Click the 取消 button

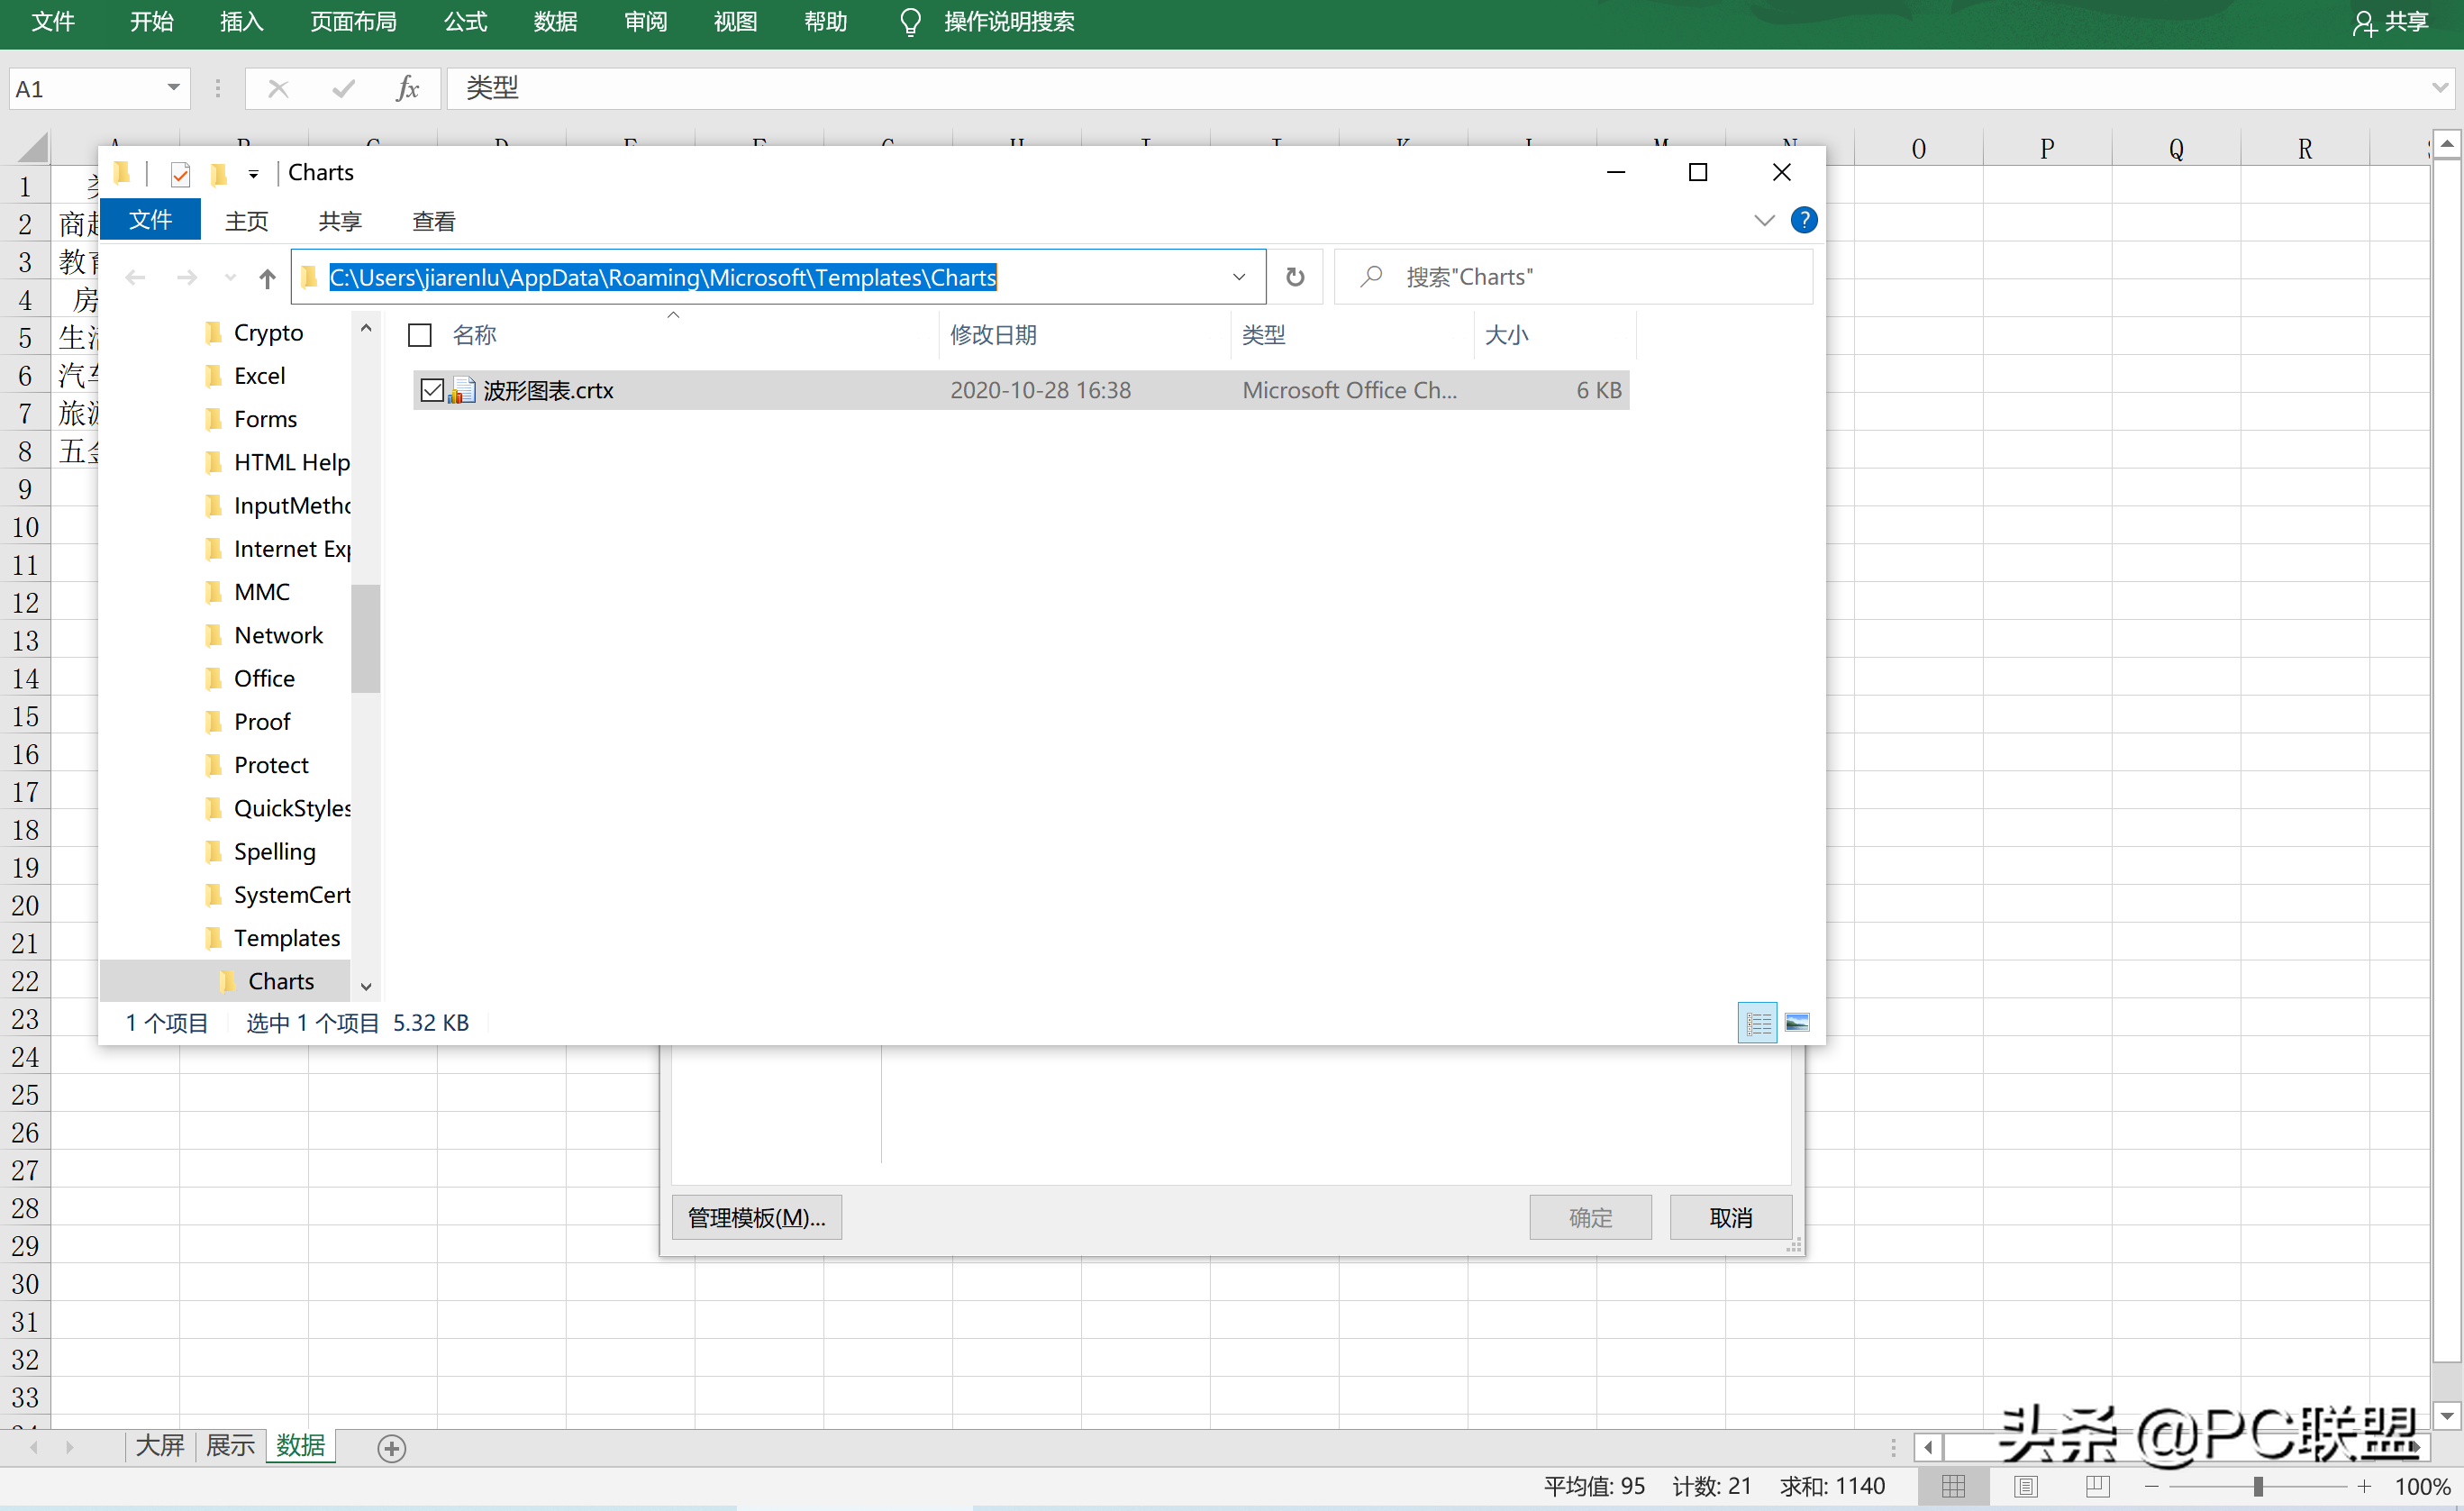[x=1730, y=1217]
